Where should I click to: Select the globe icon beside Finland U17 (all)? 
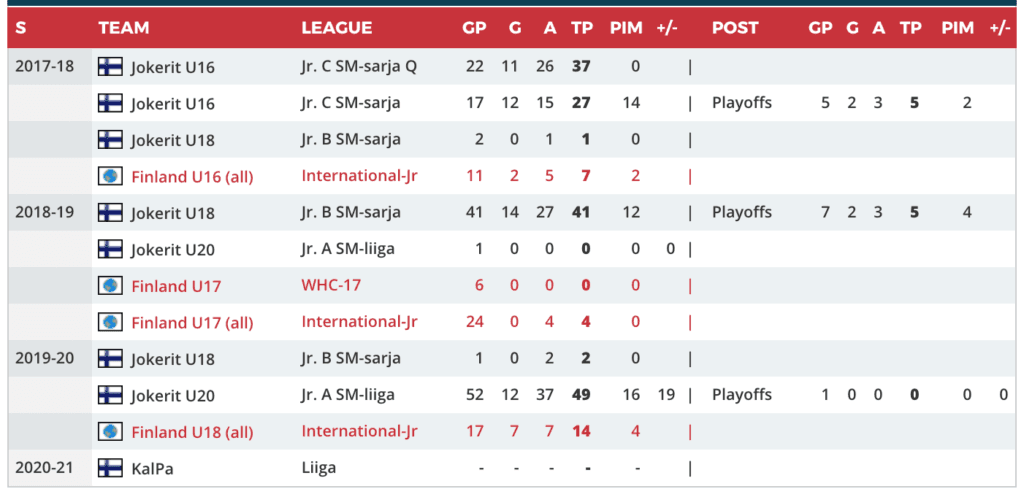pyautogui.click(x=110, y=322)
